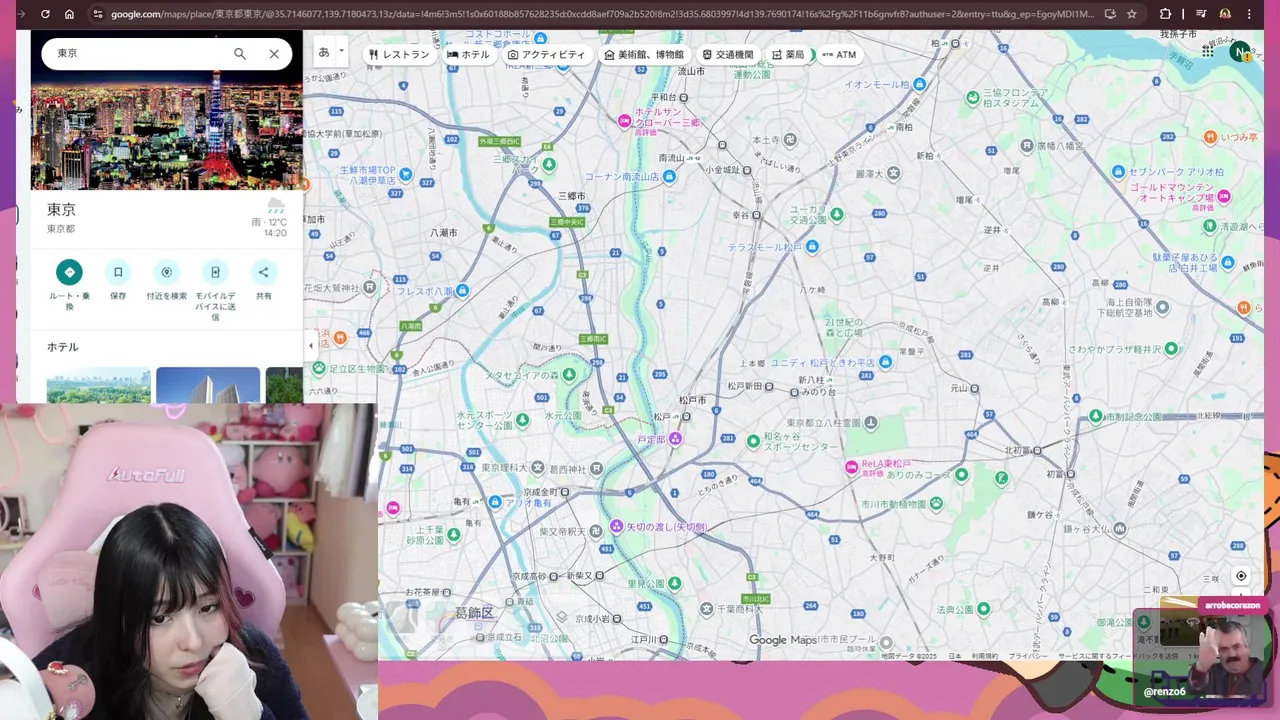1280x720 pixels.
Task: Bookmark this page with the star icon
Action: (1131, 14)
